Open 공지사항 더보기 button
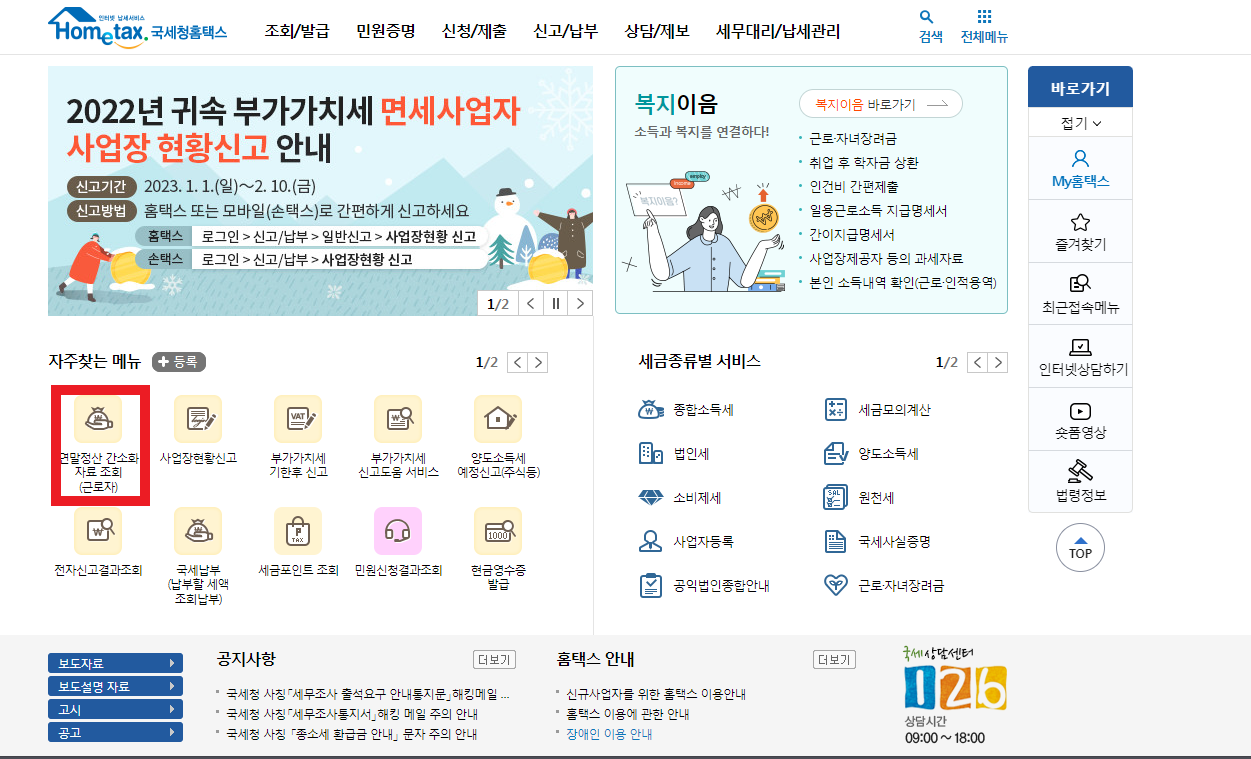Screen dimensions: 1251x759 coord(496,660)
